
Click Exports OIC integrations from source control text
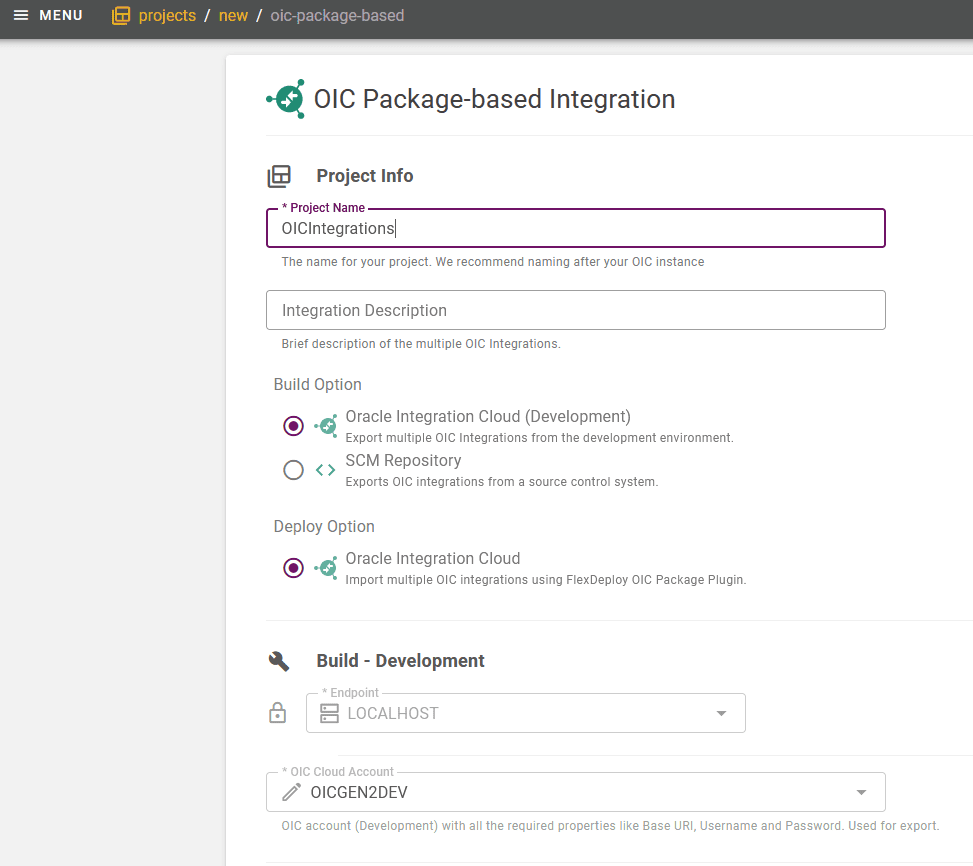point(501,482)
